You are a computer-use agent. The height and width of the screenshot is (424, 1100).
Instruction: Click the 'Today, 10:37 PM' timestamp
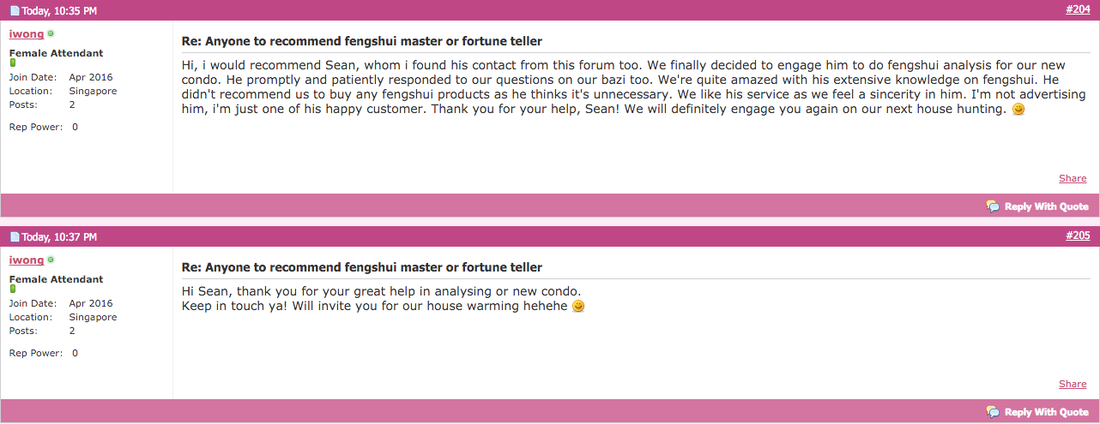tap(59, 237)
